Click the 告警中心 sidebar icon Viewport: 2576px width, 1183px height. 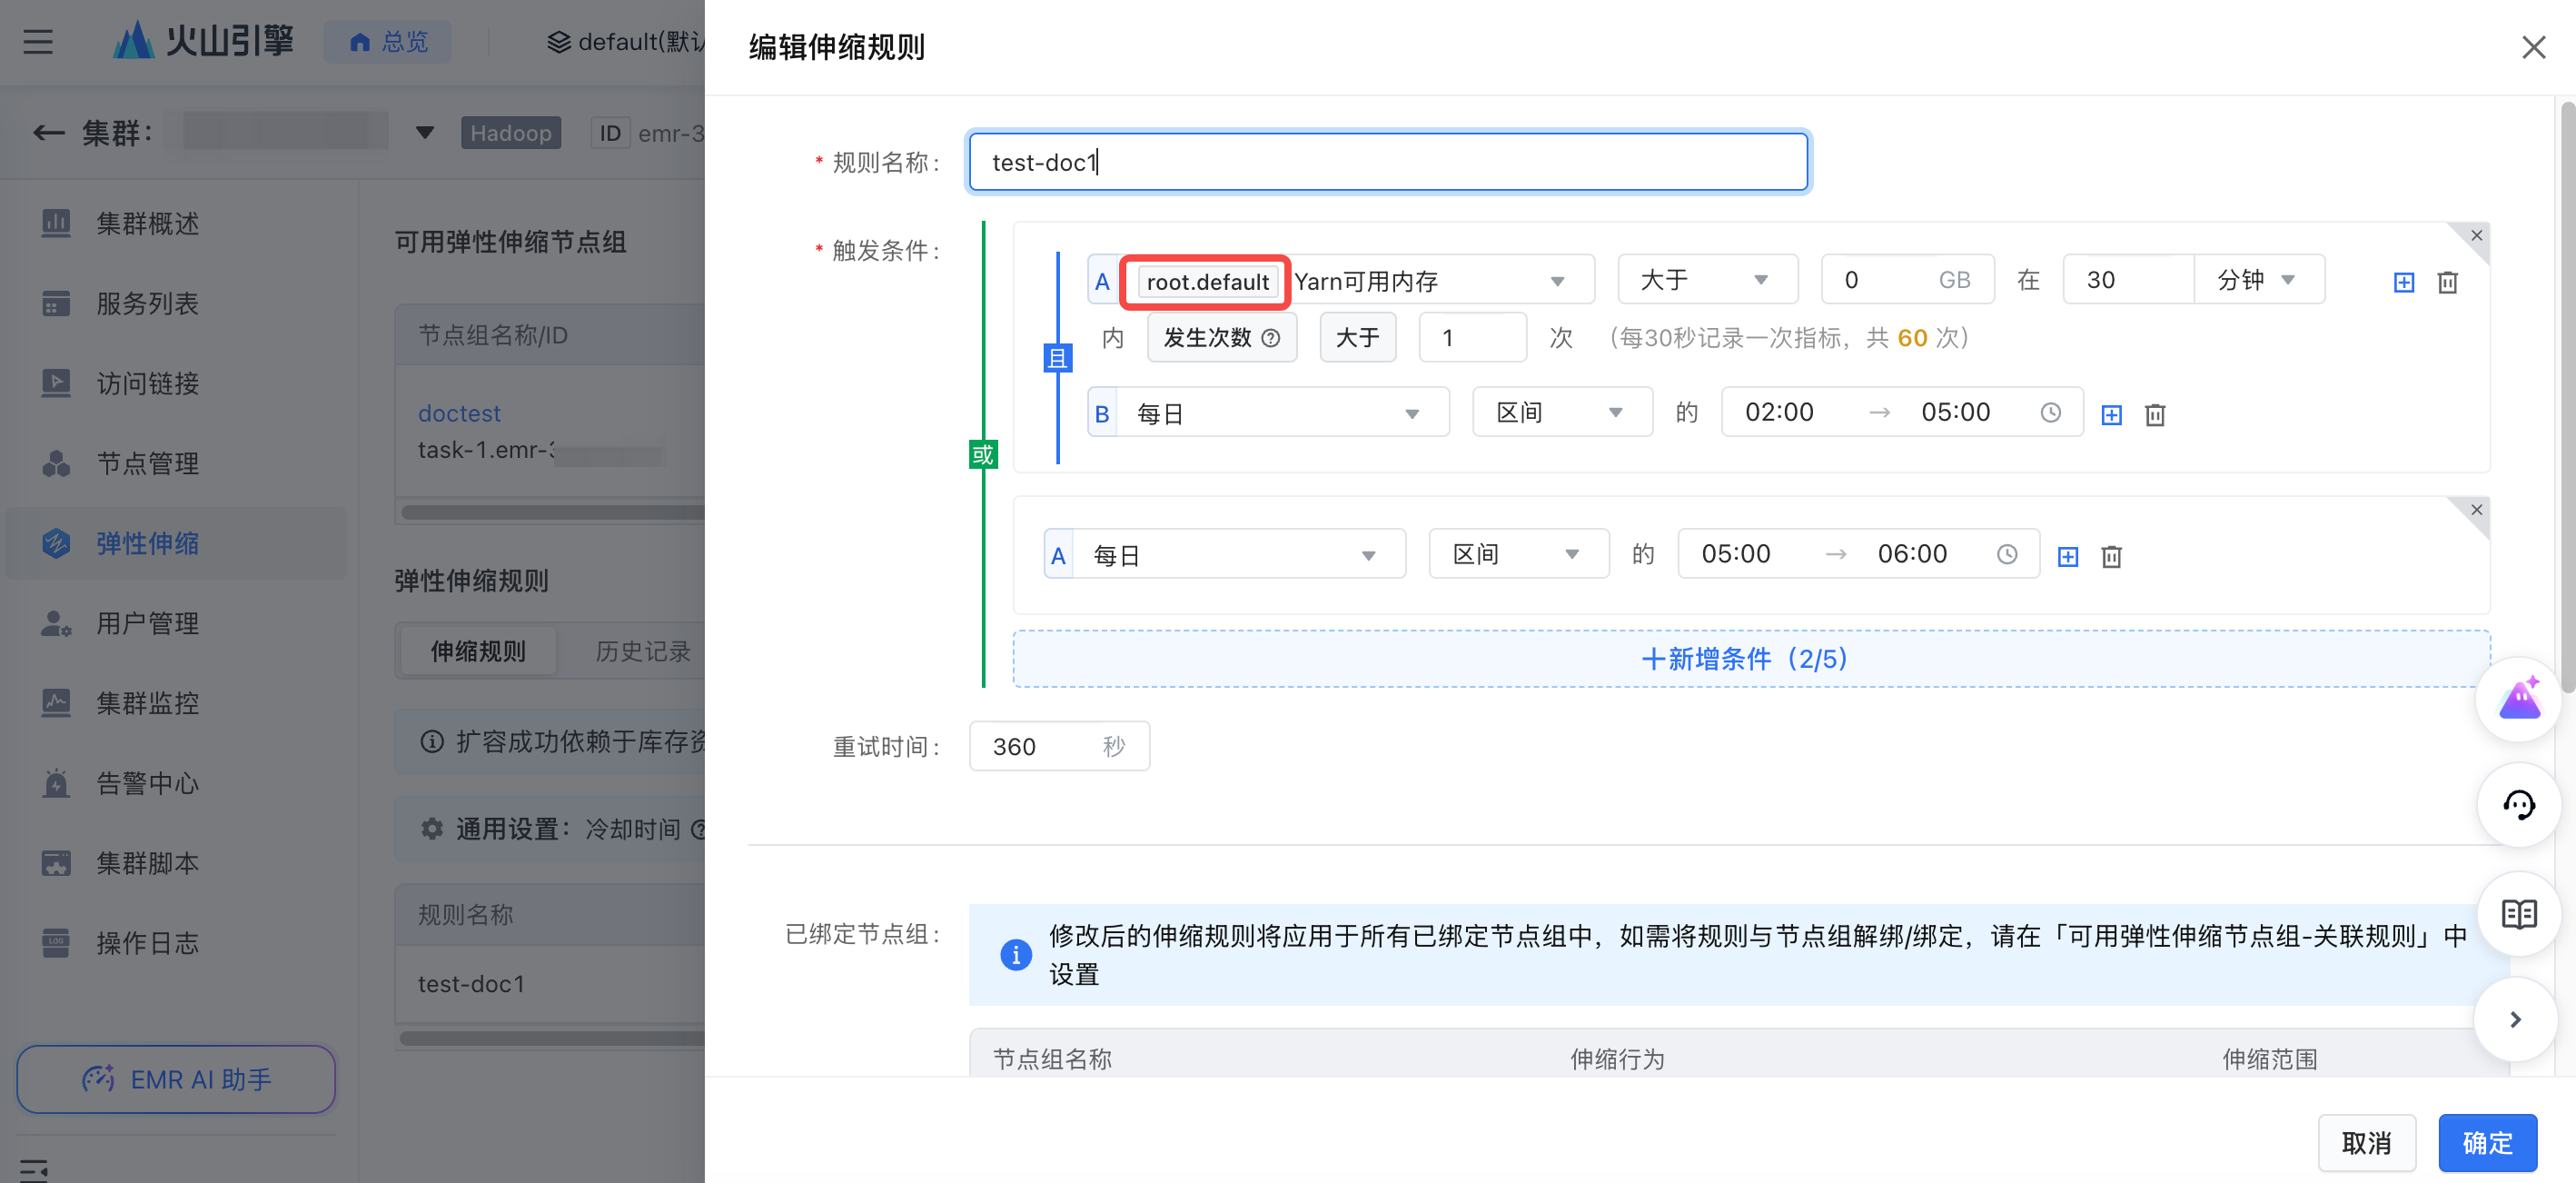tap(56, 783)
